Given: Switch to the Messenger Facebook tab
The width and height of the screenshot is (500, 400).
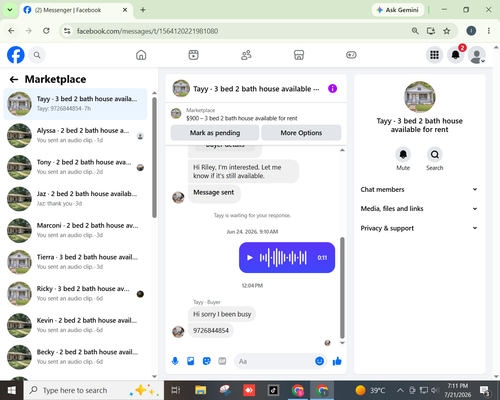Looking at the screenshot, I should tap(76, 10).
